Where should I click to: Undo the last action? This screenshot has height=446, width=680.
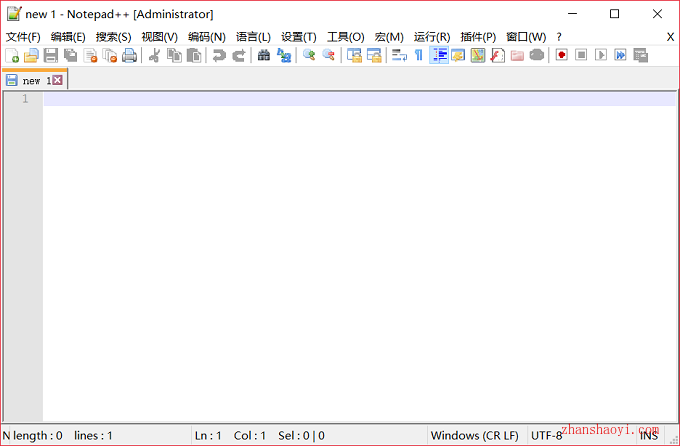pyautogui.click(x=219, y=56)
